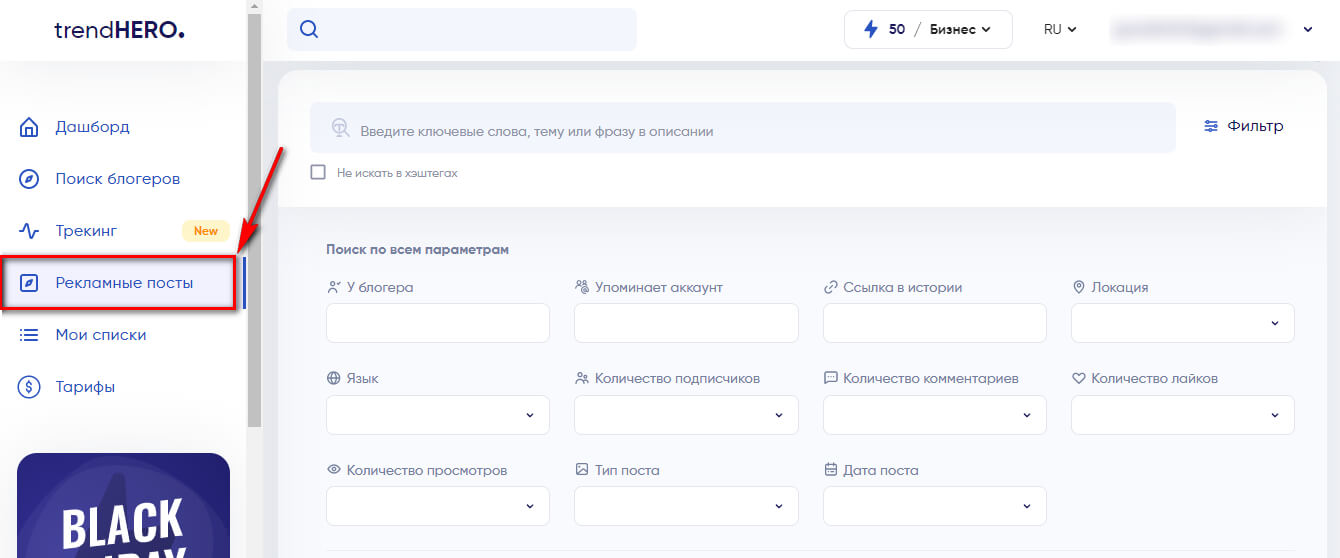
Task: Click the Дашборд home icon
Action: 30,127
